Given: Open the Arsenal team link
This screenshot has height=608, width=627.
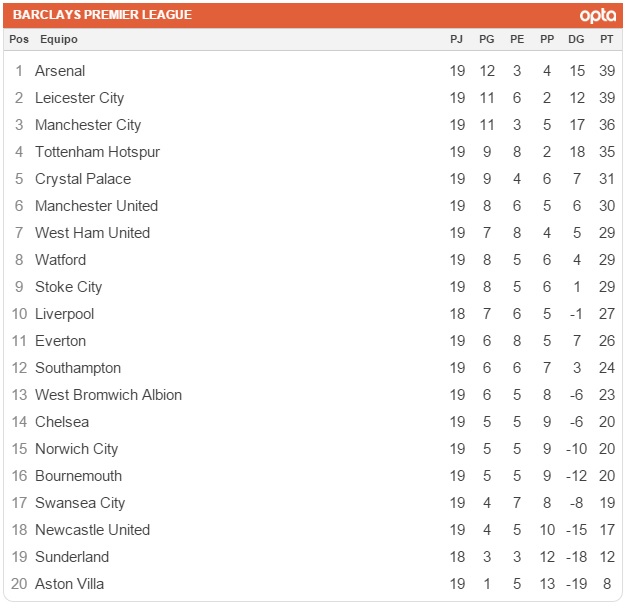Looking at the screenshot, I should 60,71.
